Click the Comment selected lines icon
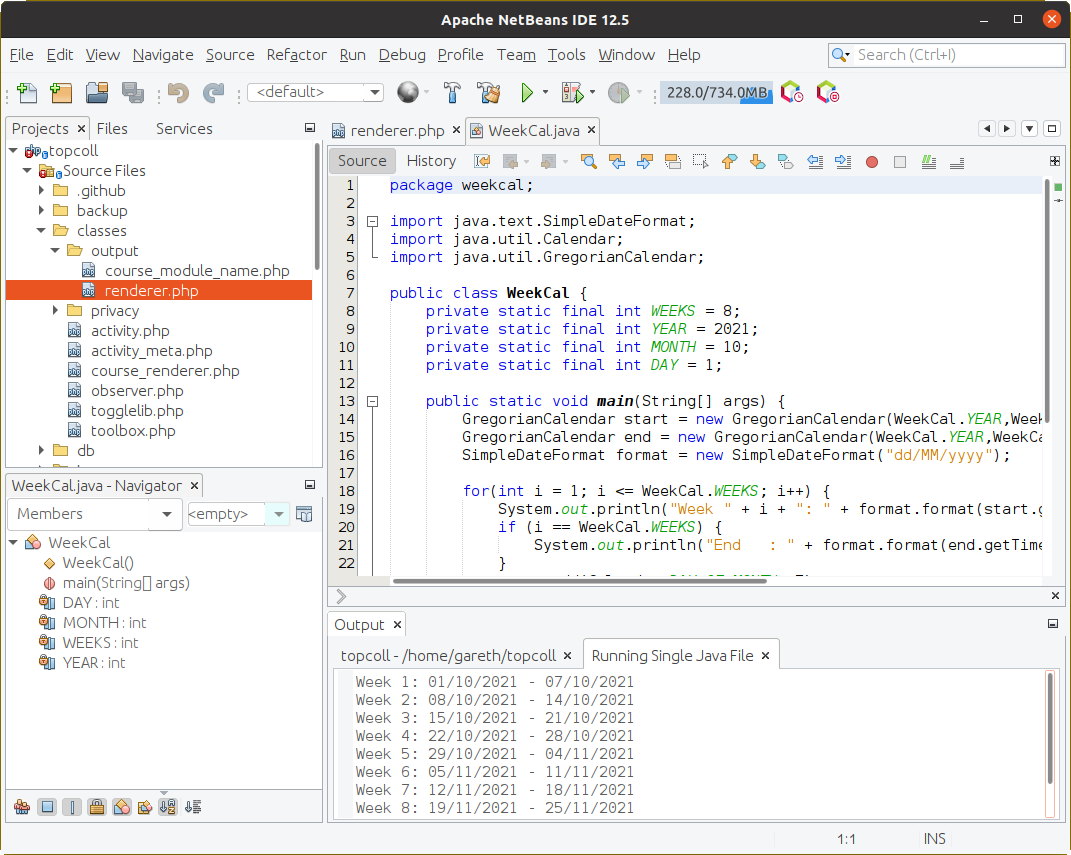Screen dimensions: 1071x855 (928, 161)
